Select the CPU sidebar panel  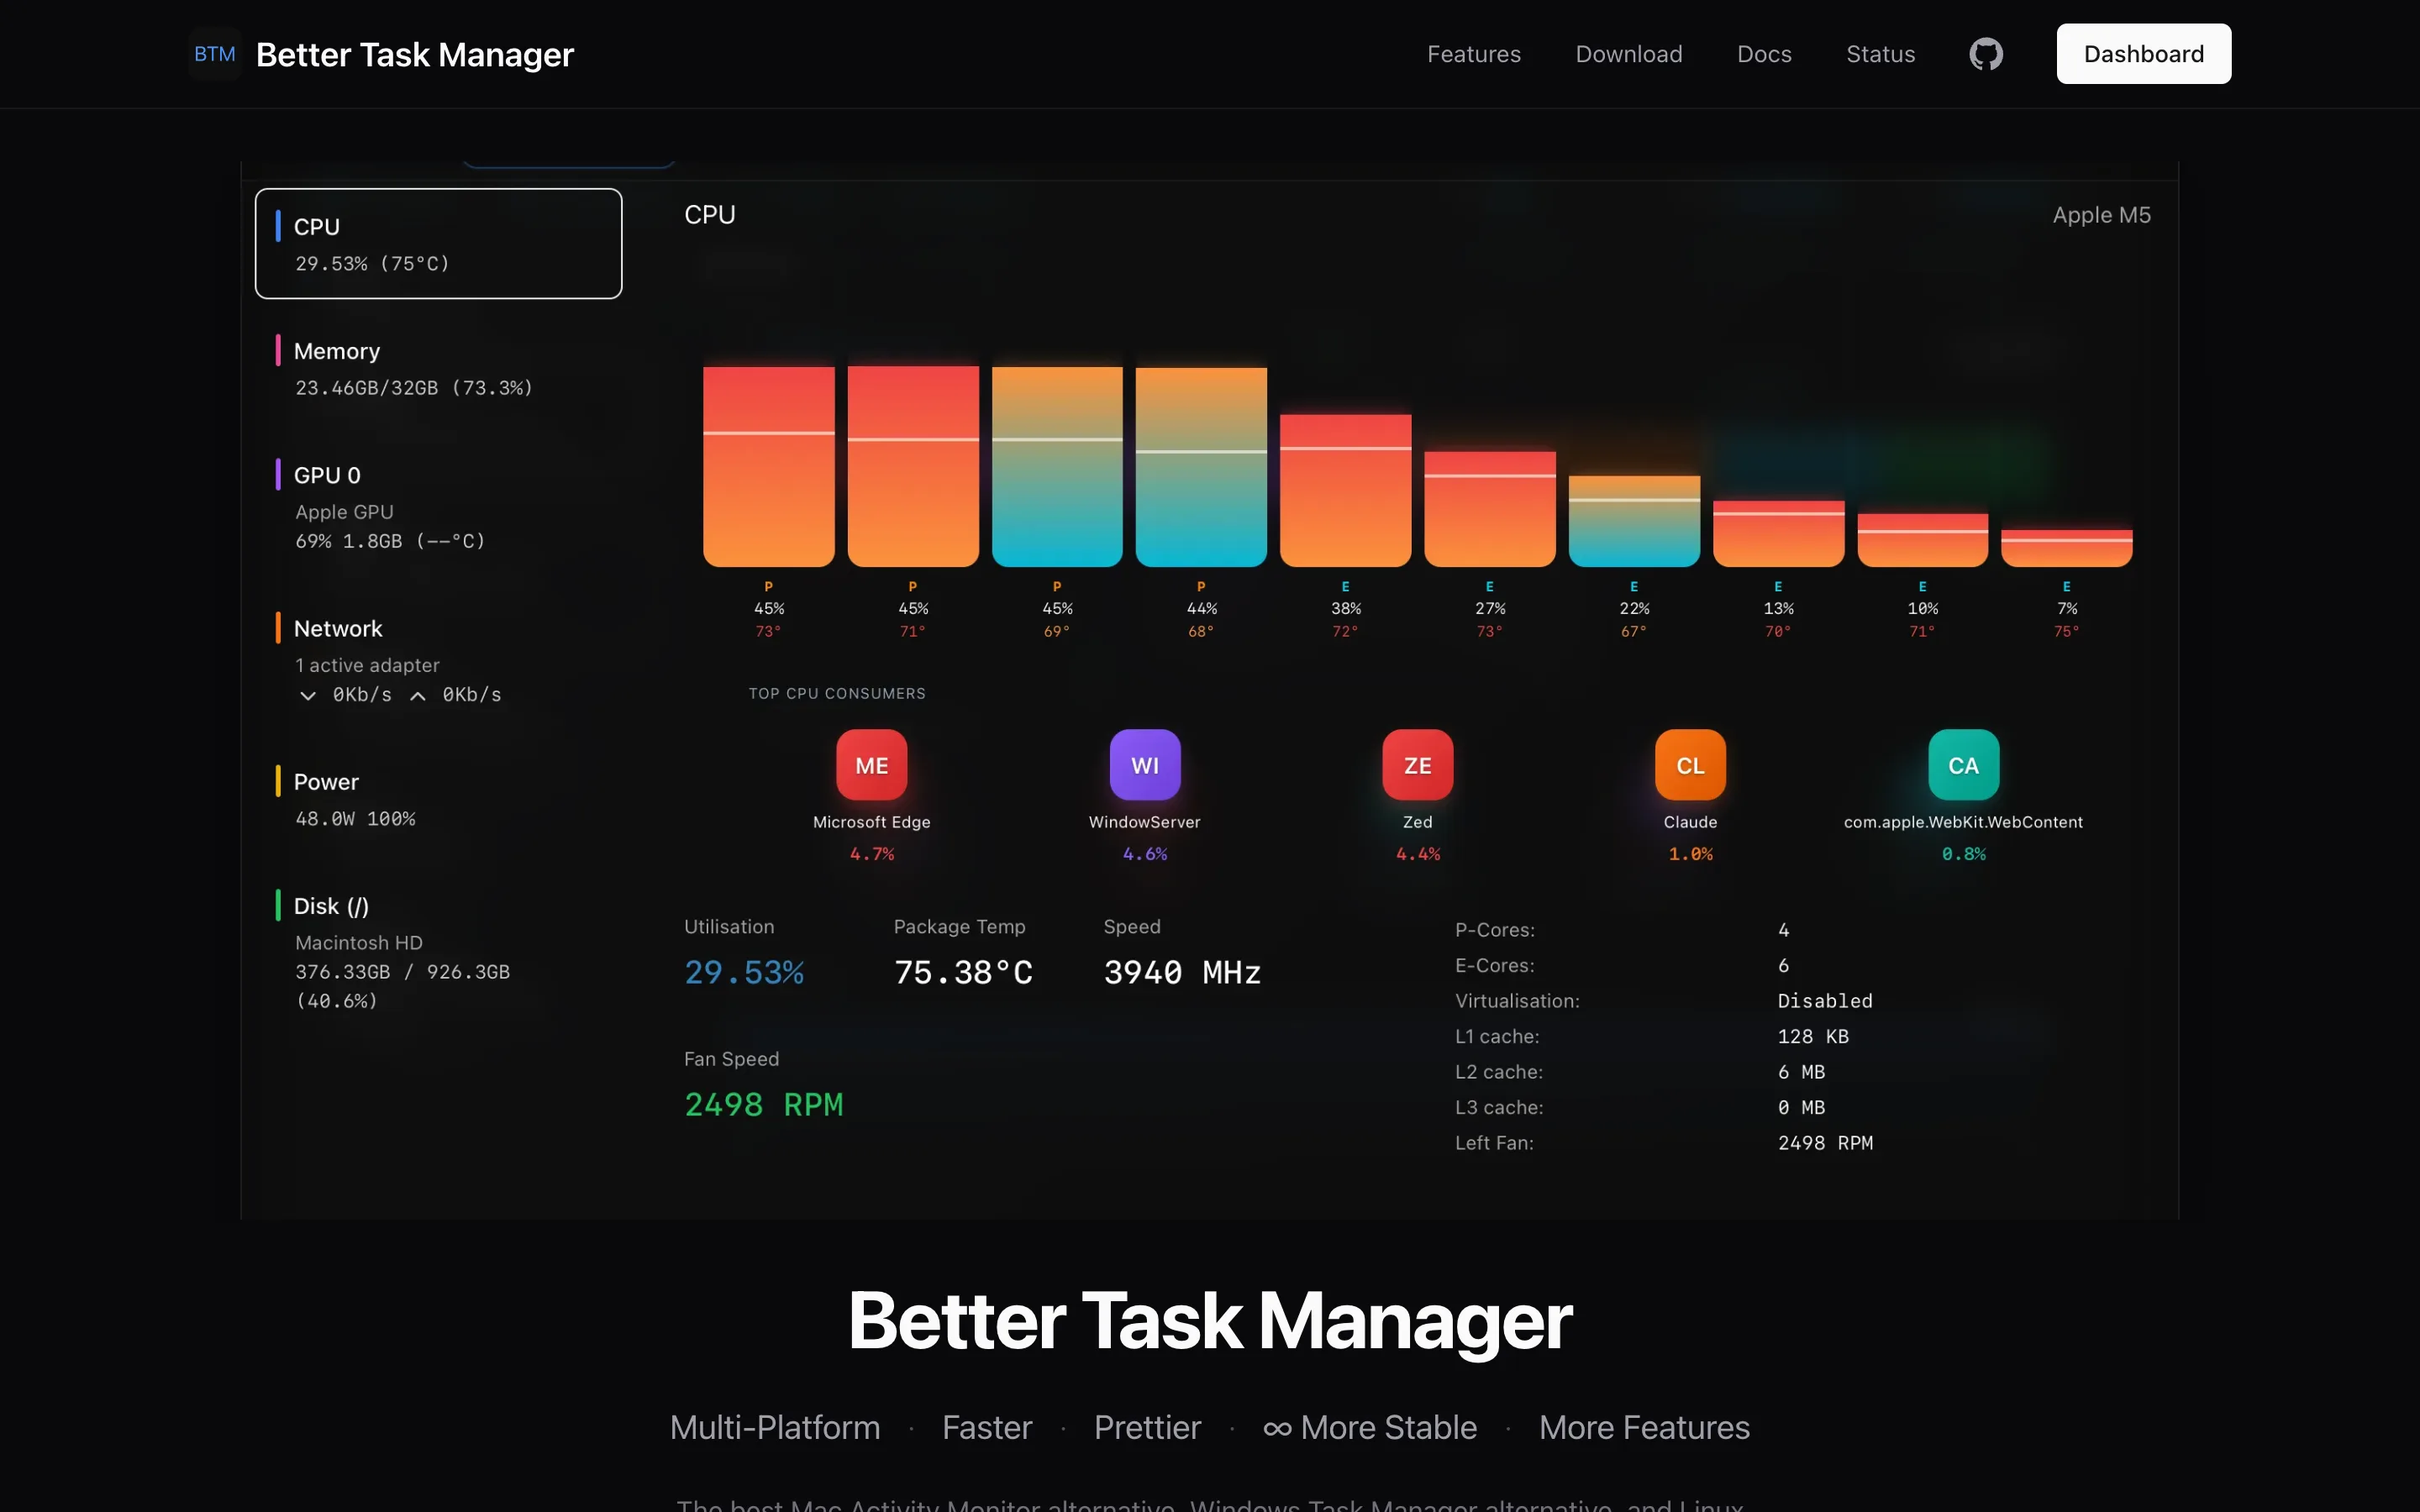[x=438, y=243]
